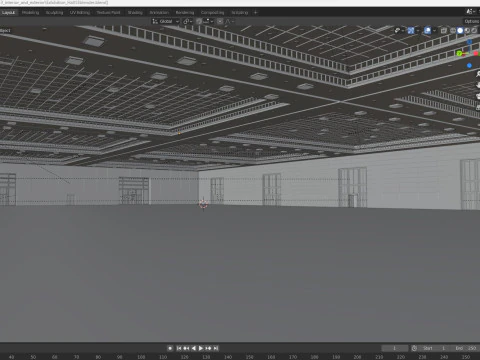Viewport: 480px width, 360px height.
Task: Open the object type visibility dropdown
Action: click(x=399, y=31)
